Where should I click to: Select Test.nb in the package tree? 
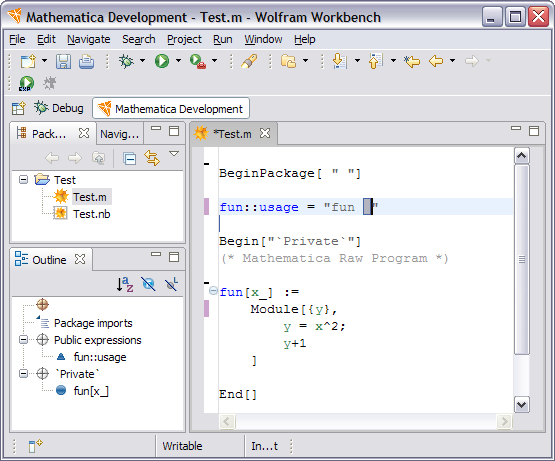pos(91,214)
